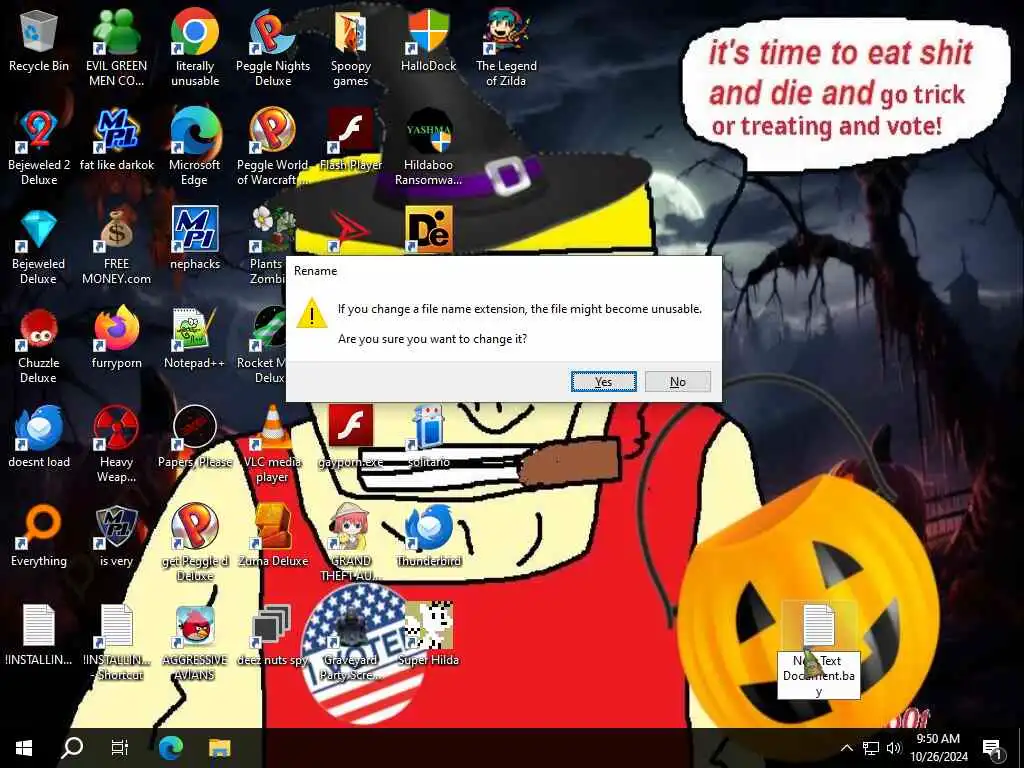Viewport: 1024px width, 768px height.
Task: Select The Legend of Zilda shortcut
Action: [506, 49]
